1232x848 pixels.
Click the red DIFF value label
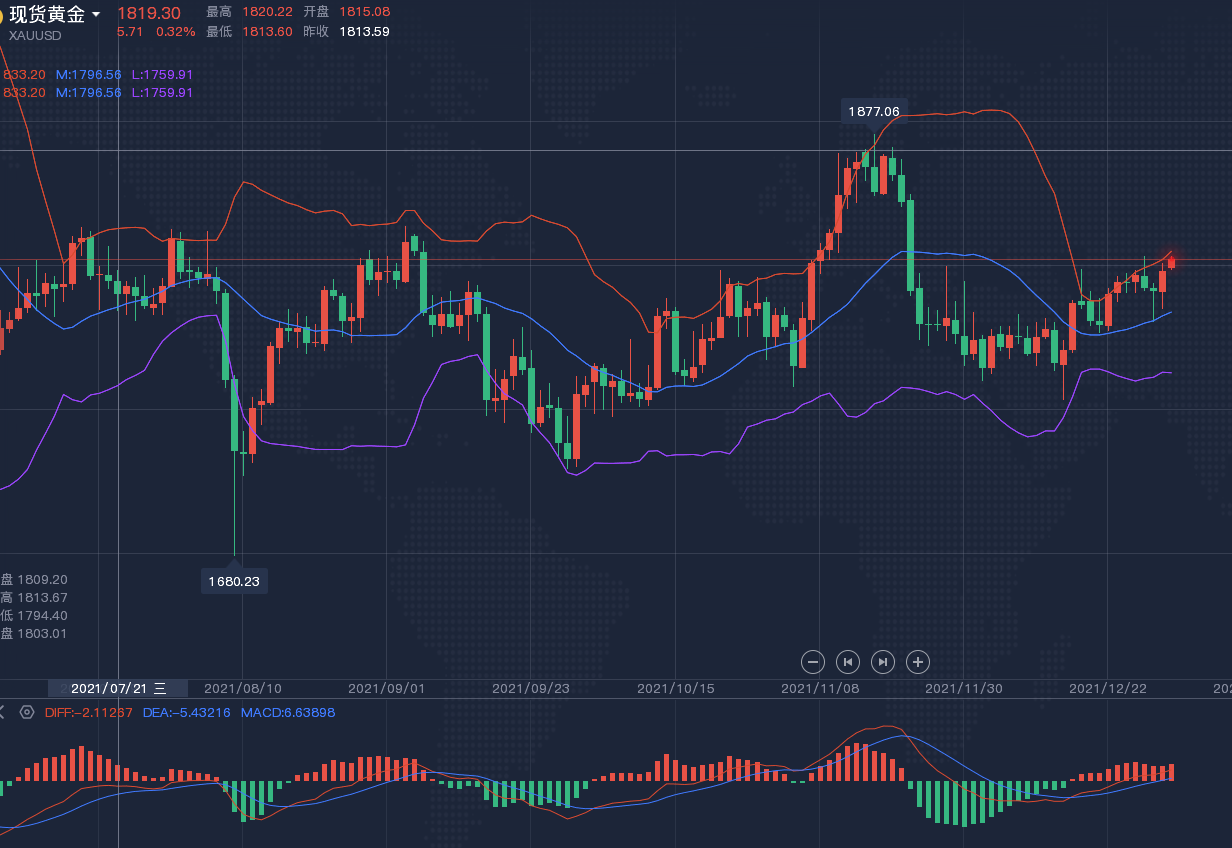point(89,712)
